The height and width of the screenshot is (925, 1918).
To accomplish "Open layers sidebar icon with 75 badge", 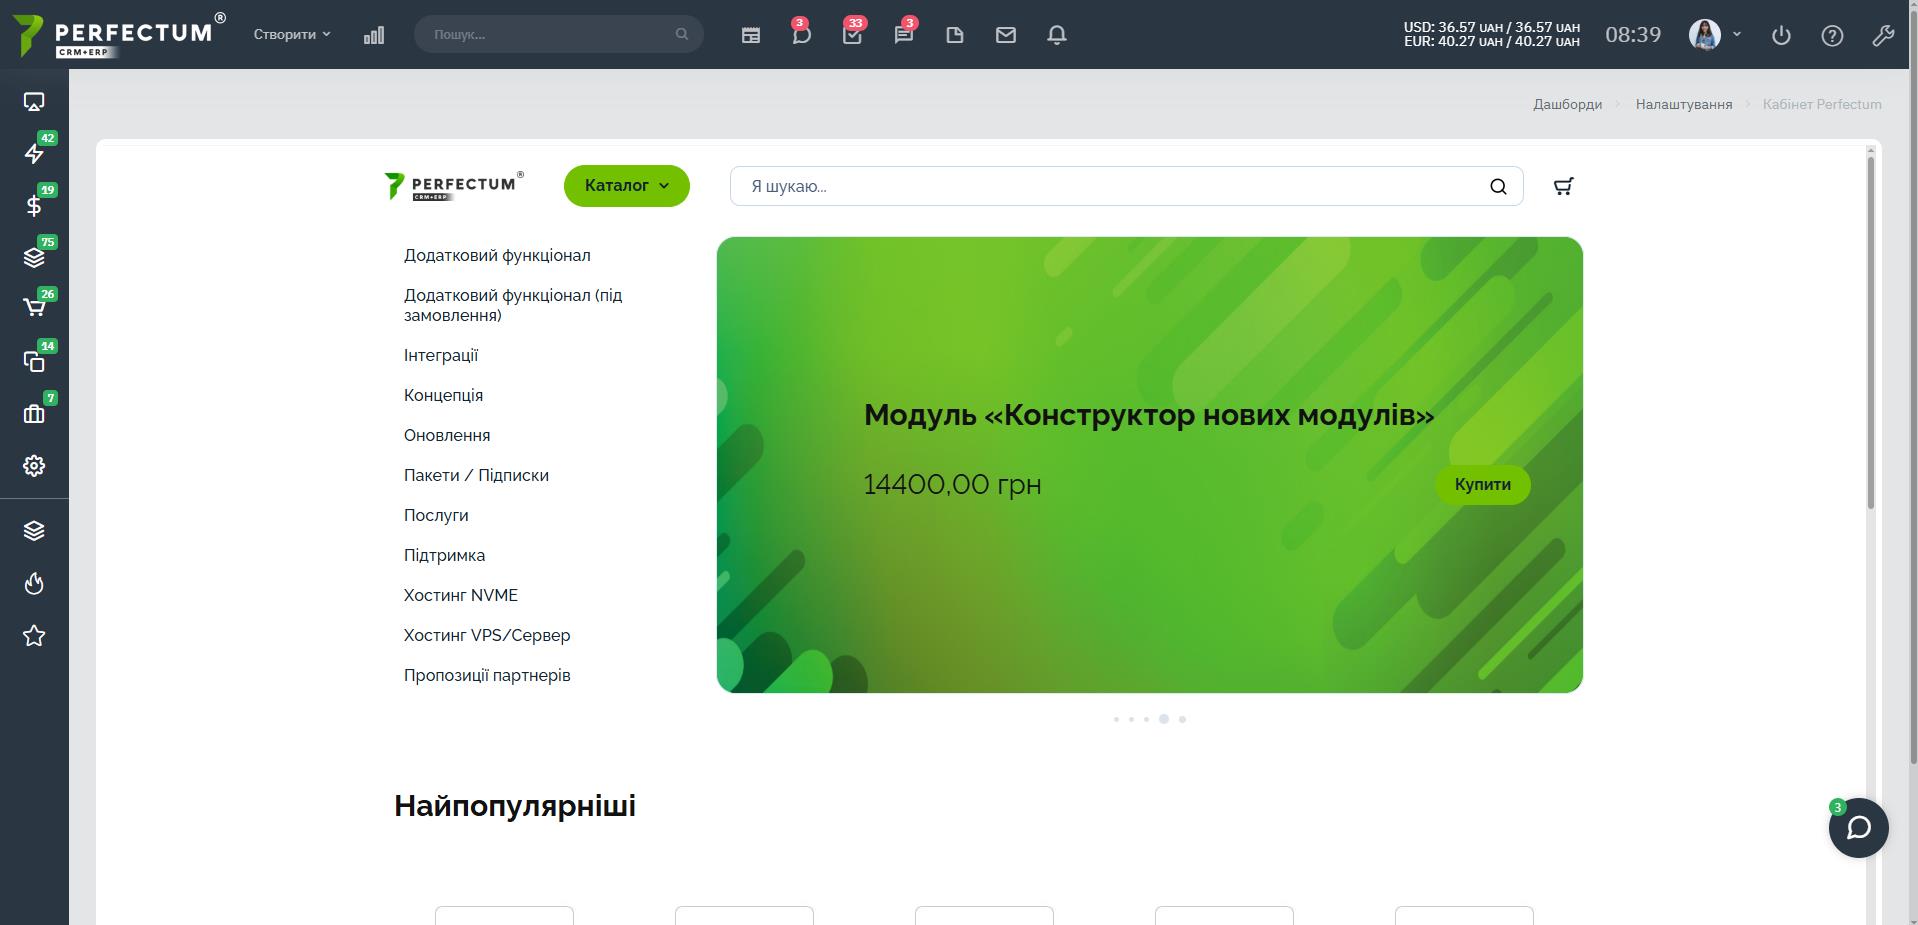I will pos(34,257).
